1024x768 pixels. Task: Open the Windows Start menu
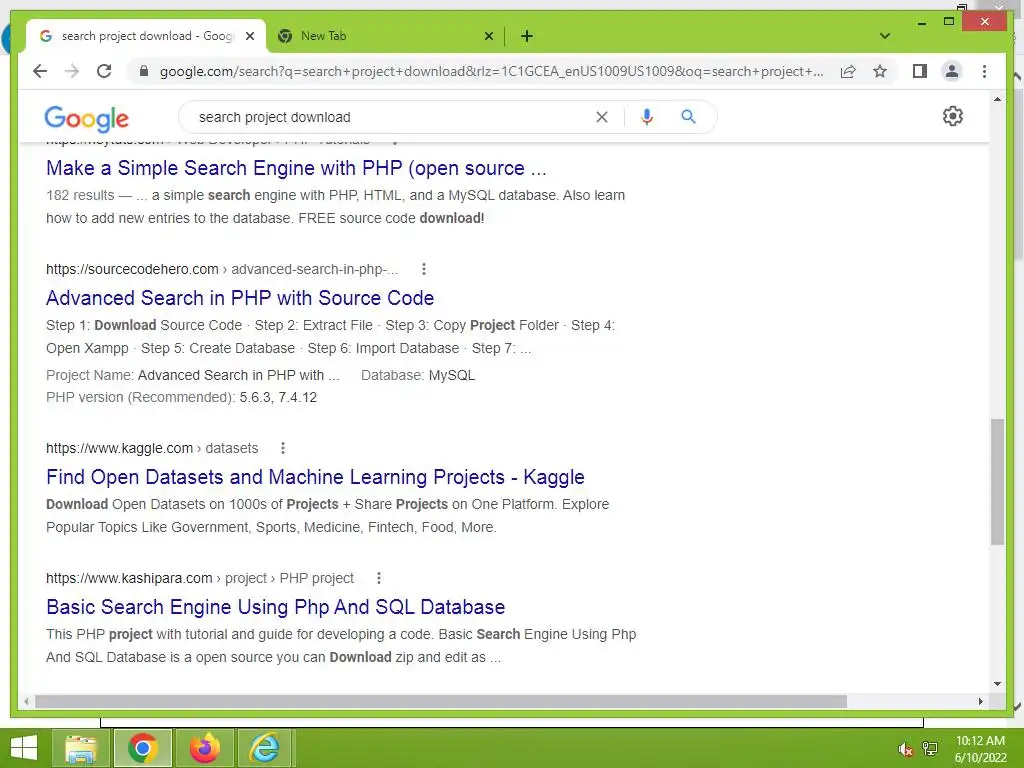click(x=24, y=748)
